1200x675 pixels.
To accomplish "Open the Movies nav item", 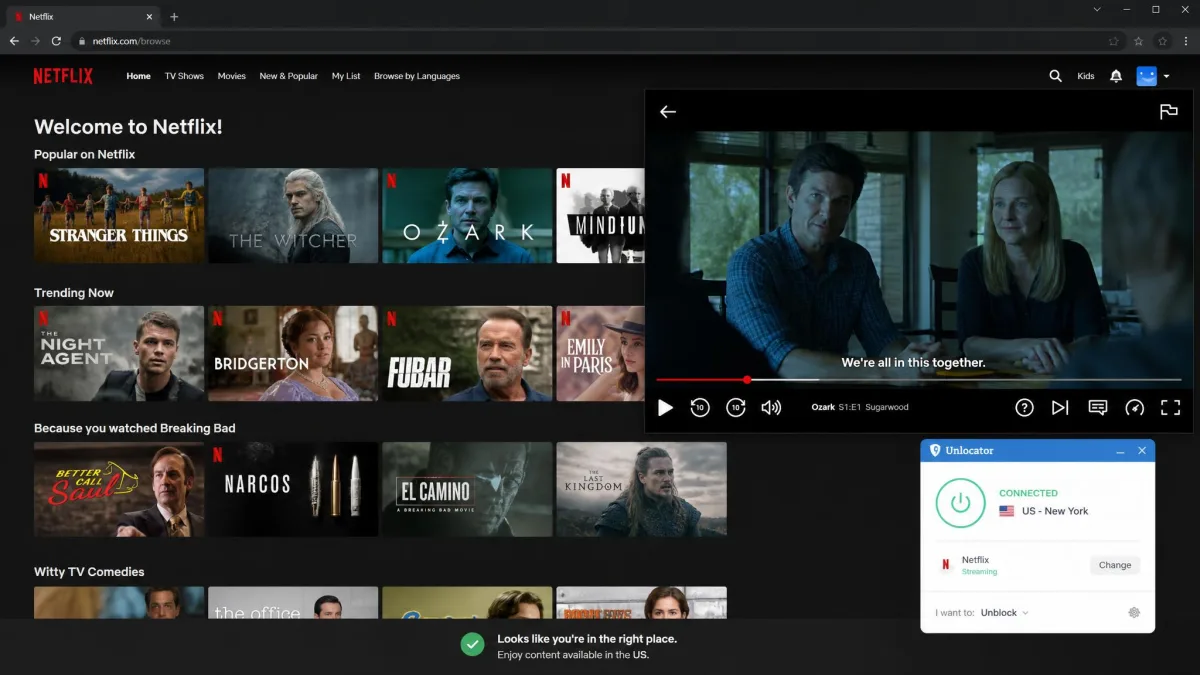I will pos(232,76).
